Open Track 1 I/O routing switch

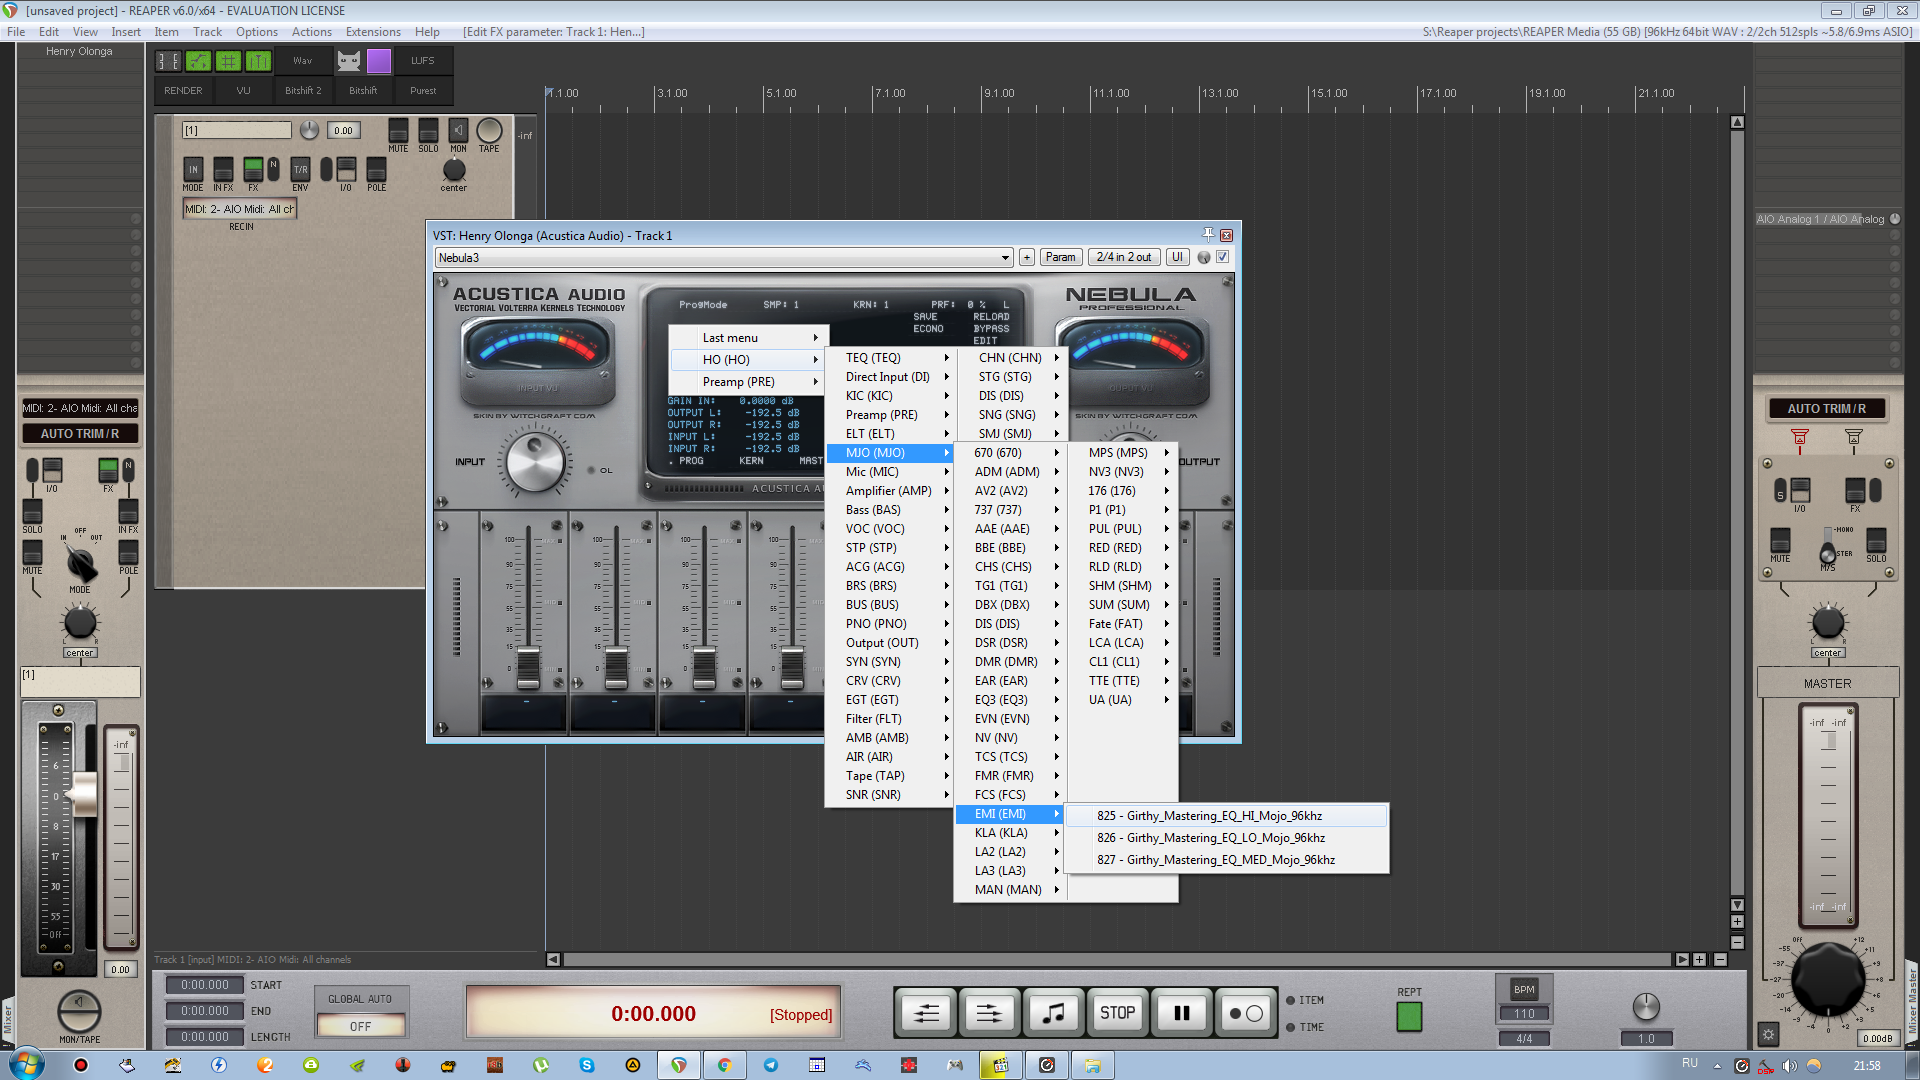tap(346, 169)
